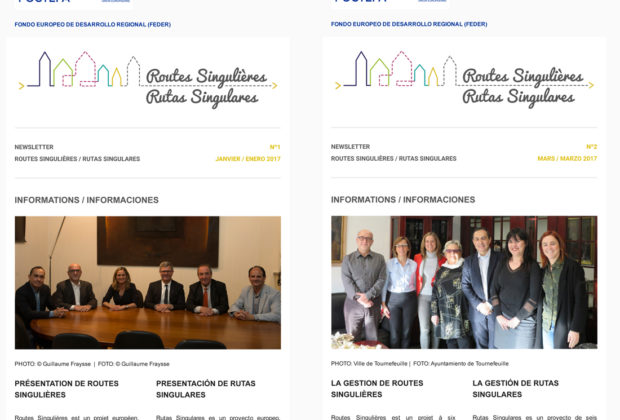The image size is (620, 420).
Task: Open the meeting table photo in newsletter N°1
Action: click(x=148, y=282)
